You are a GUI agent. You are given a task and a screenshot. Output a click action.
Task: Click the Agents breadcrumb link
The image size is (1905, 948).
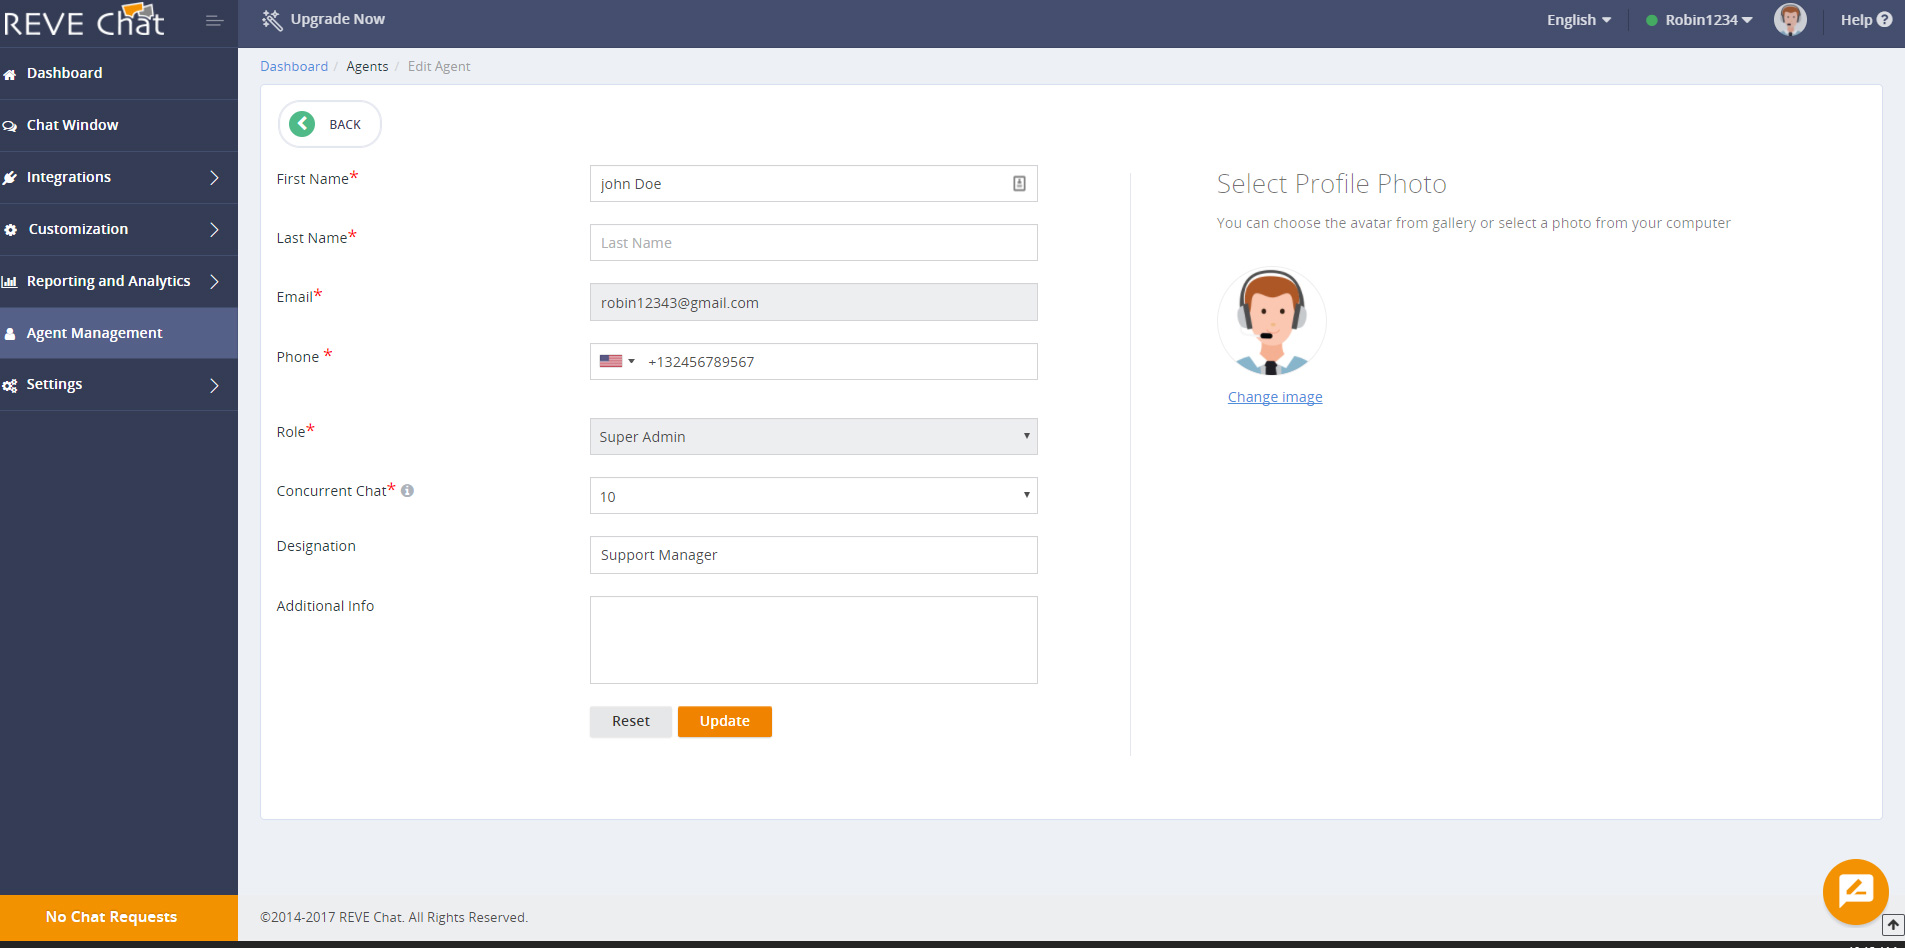(x=367, y=66)
